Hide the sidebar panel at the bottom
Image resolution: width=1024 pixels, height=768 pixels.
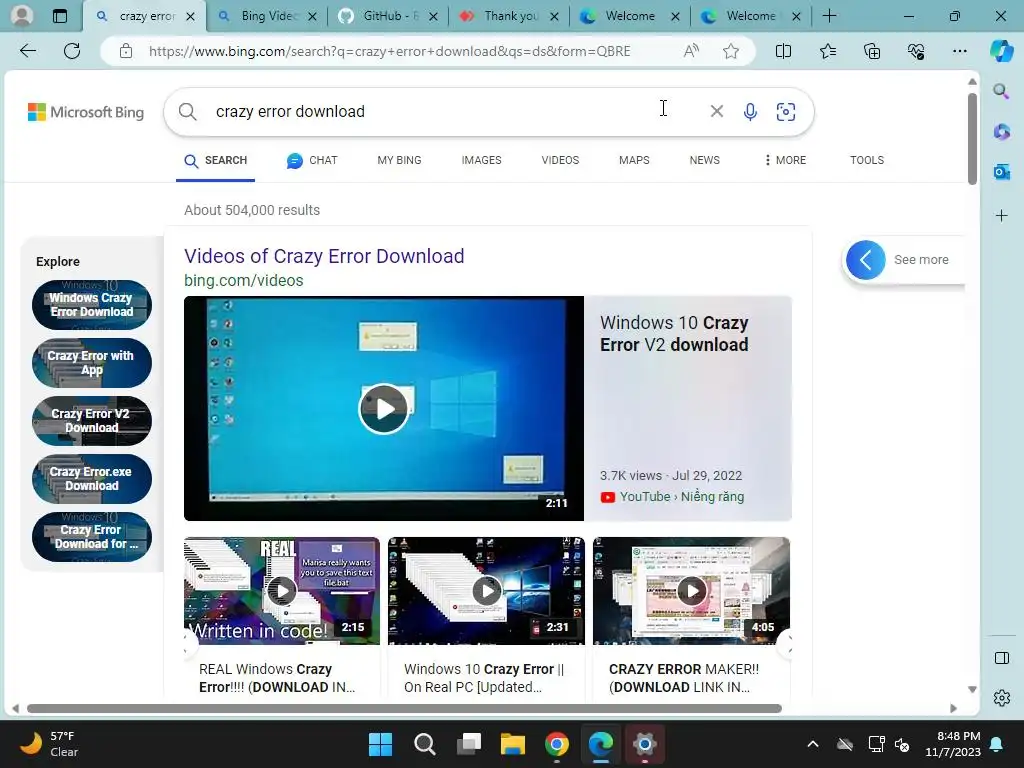pyautogui.click(x=1001, y=658)
